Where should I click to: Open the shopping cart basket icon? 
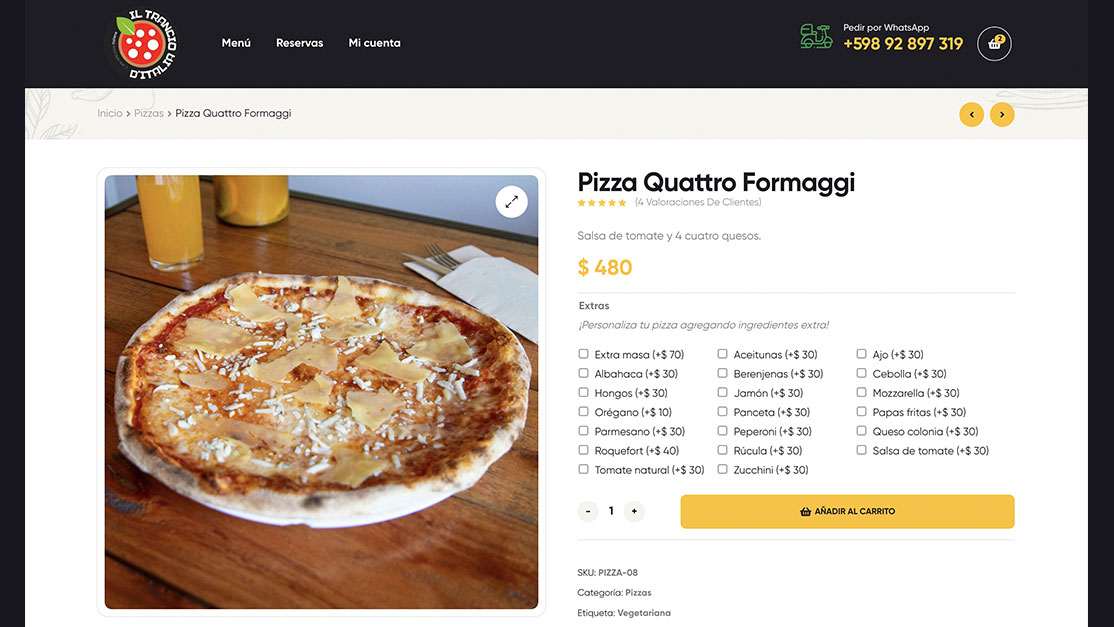[994, 43]
